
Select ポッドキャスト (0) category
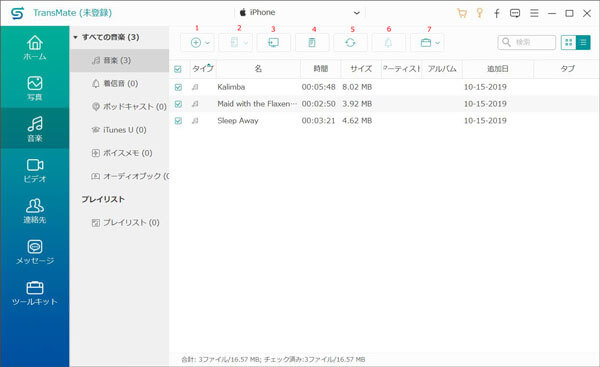[119, 107]
